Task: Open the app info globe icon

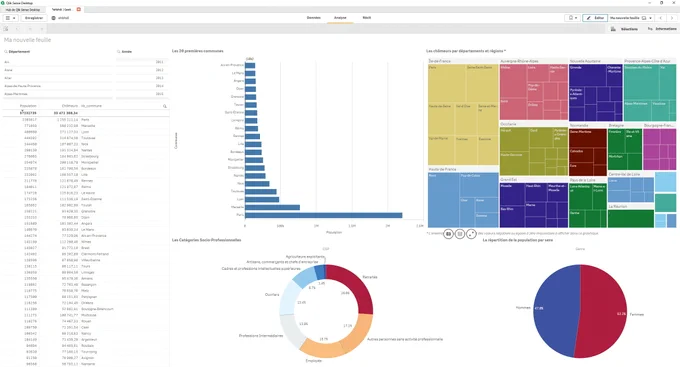Action: pos(54,18)
